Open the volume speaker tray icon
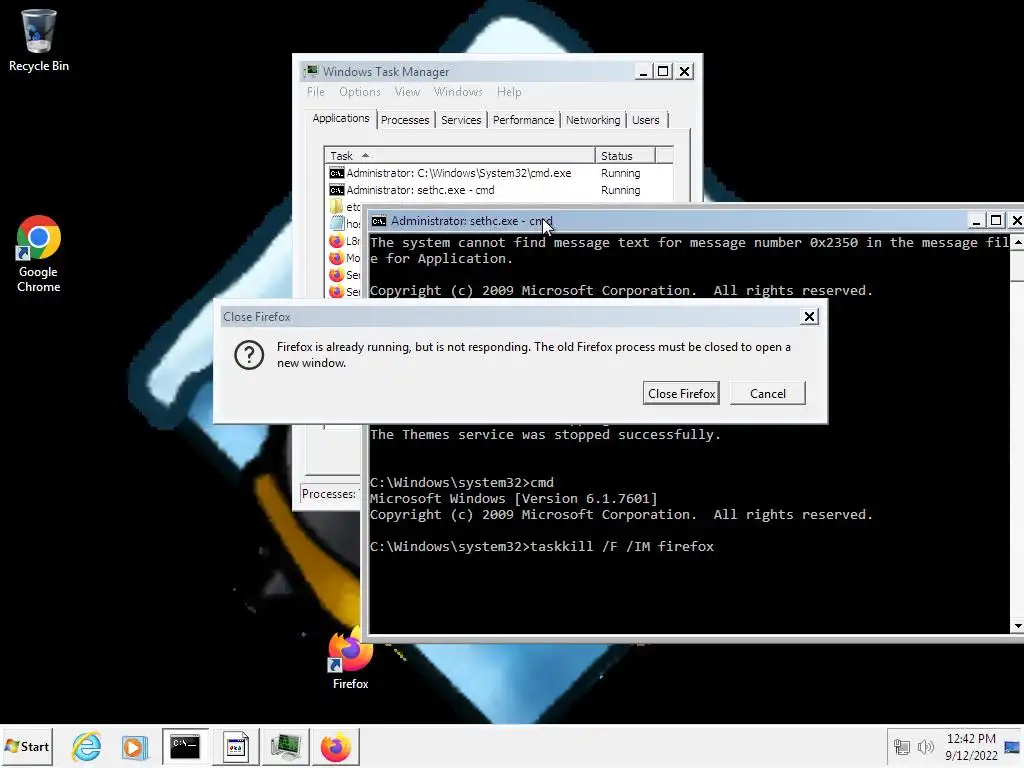This screenshot has width=1024, height=768. click(x=925, y=746)
